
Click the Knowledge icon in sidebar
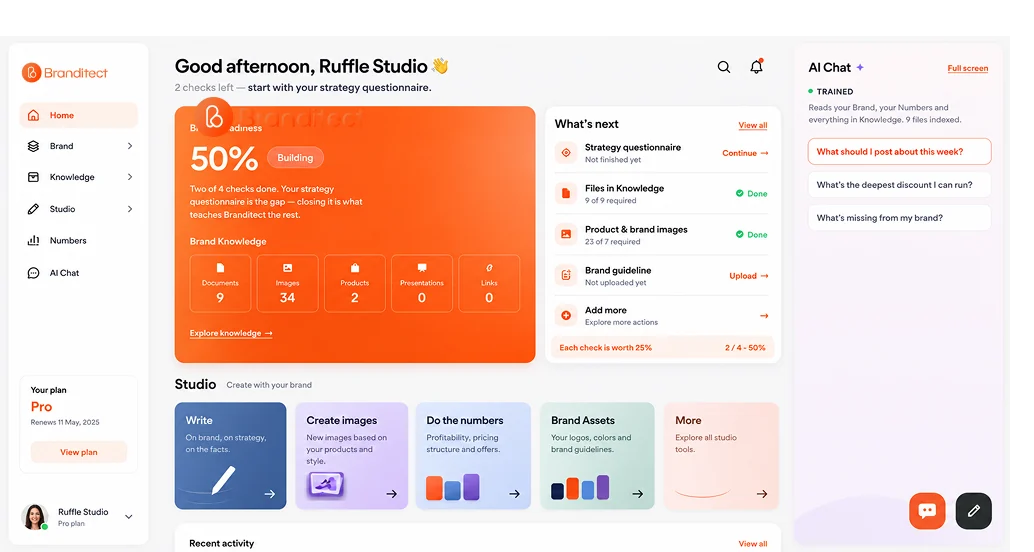pos(34,177)
